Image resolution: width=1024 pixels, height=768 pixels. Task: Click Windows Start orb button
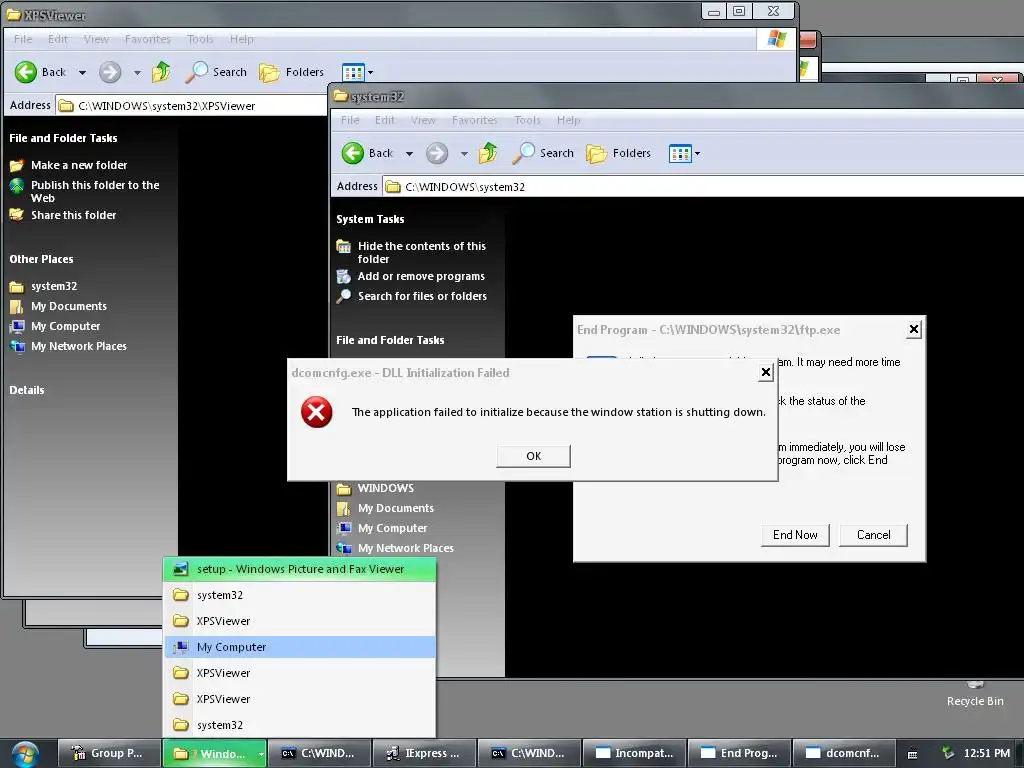click(x=25, y=754)
